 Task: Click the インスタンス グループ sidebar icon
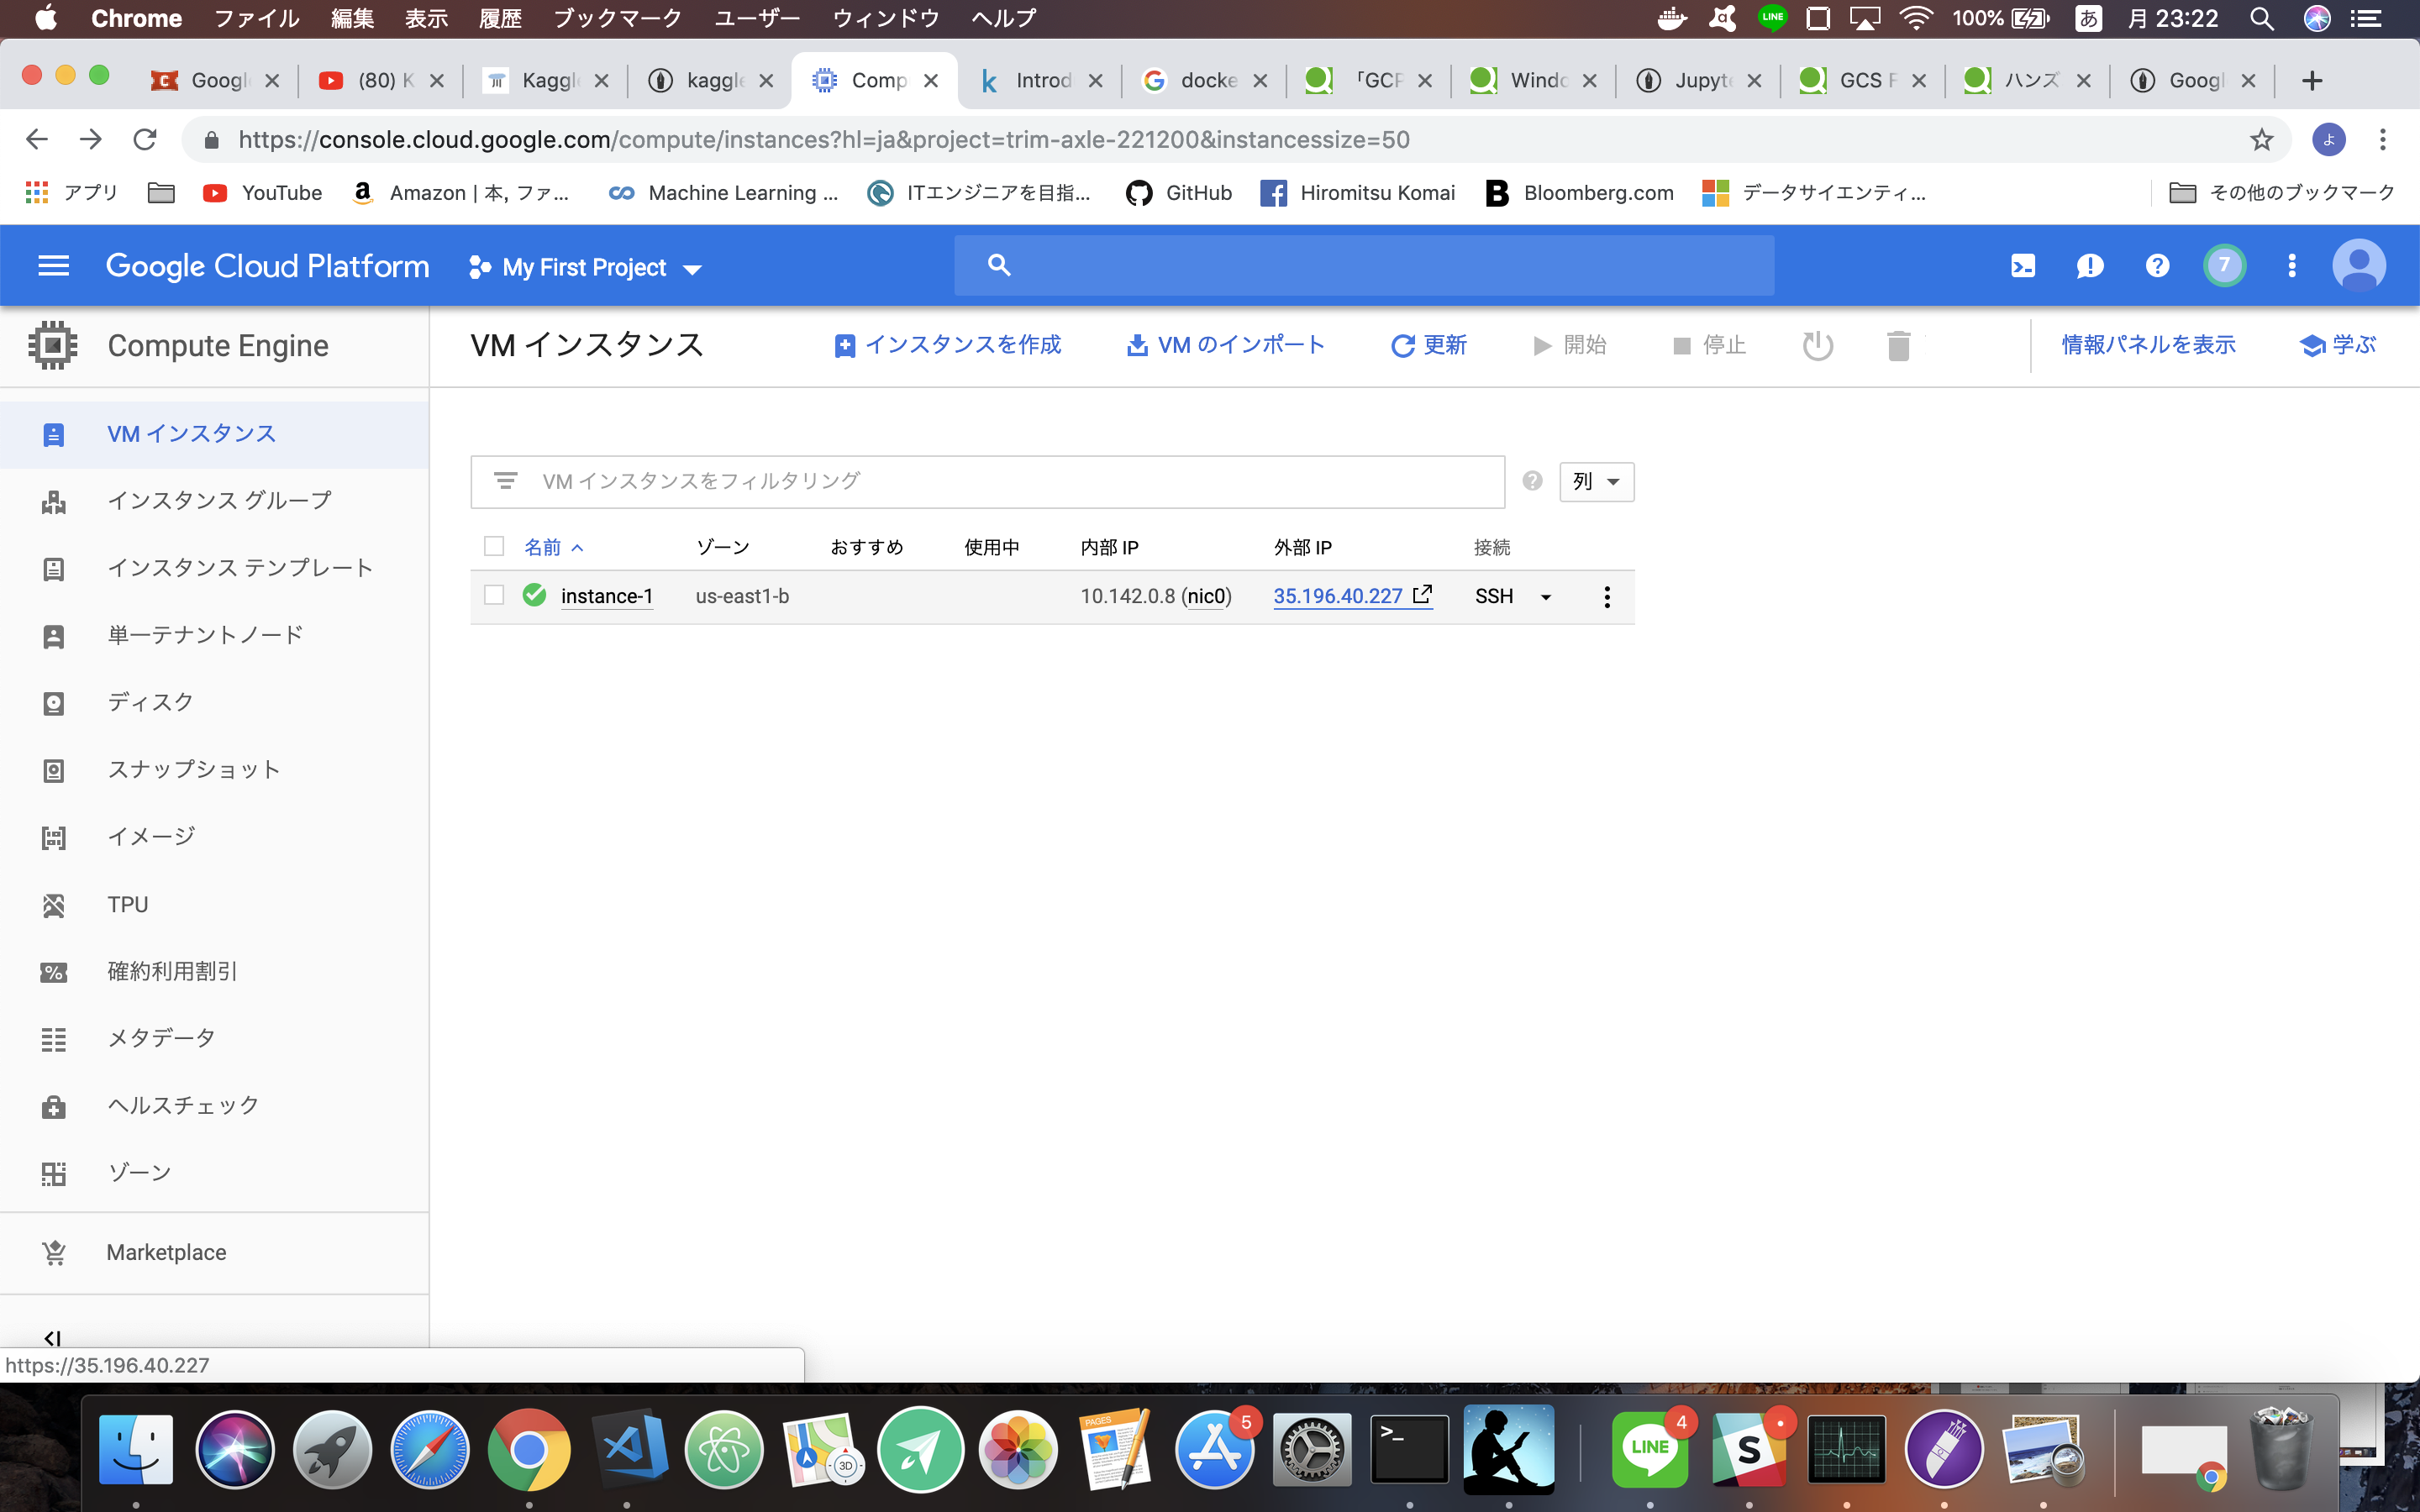tap(54, 500)
